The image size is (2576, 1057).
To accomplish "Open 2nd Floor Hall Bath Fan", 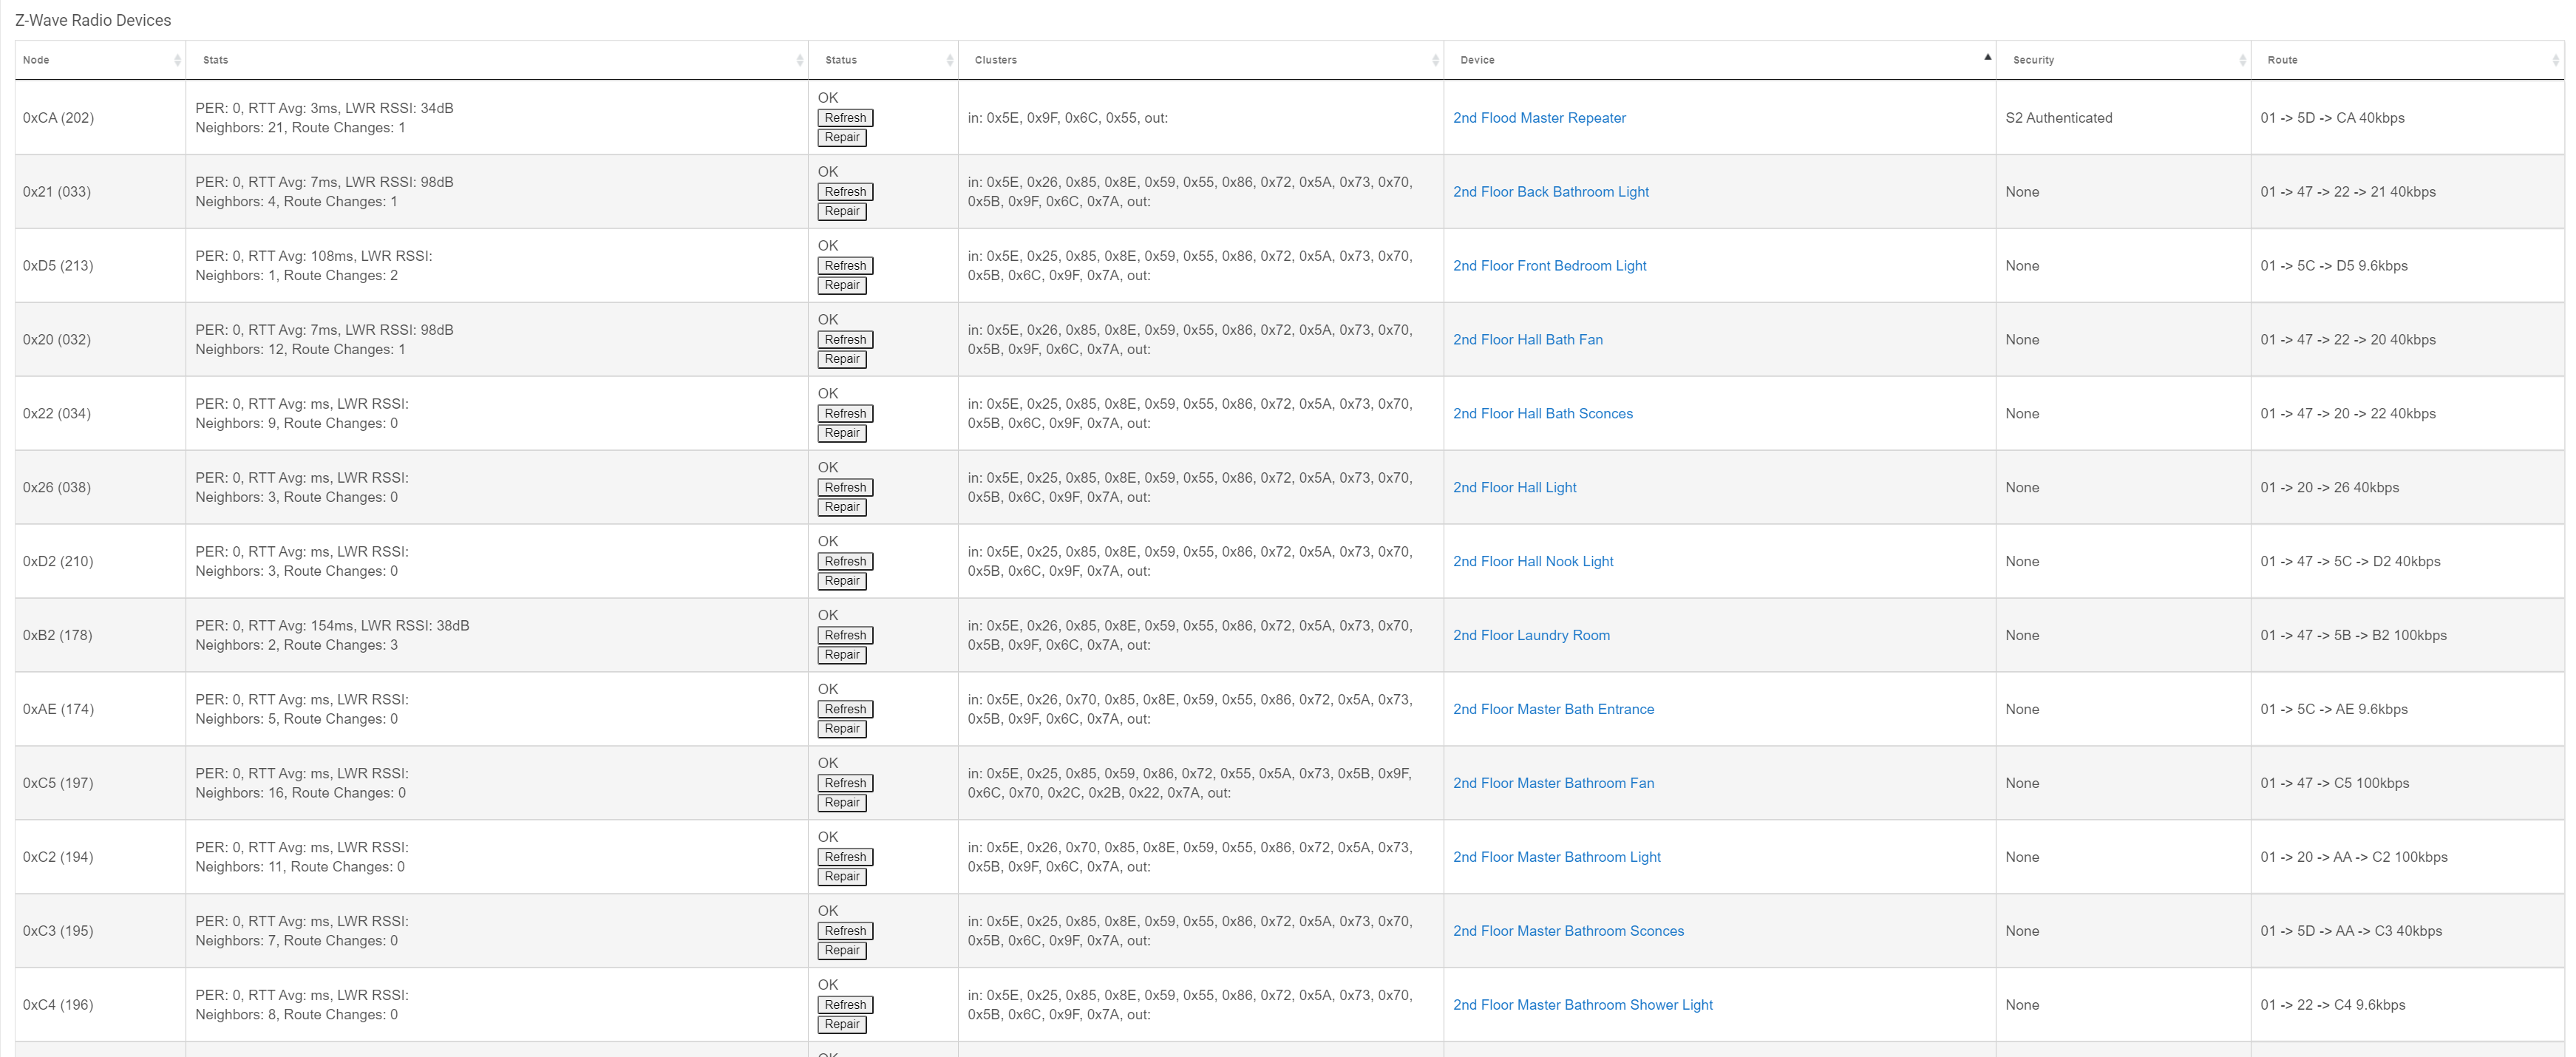I will [1528, 340].
